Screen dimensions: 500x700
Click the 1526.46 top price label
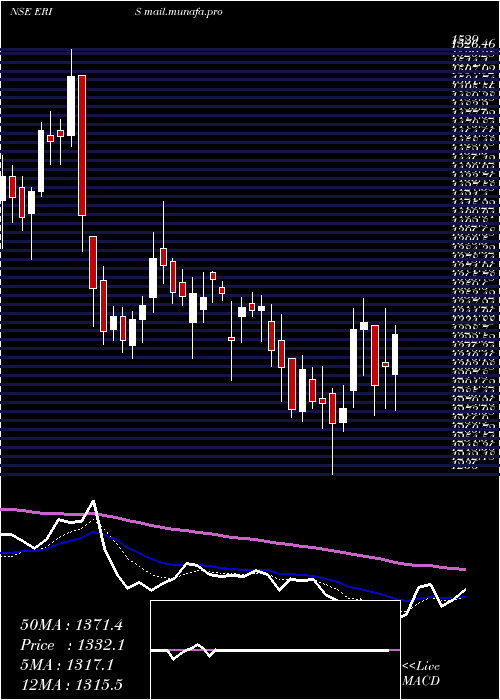473,44
